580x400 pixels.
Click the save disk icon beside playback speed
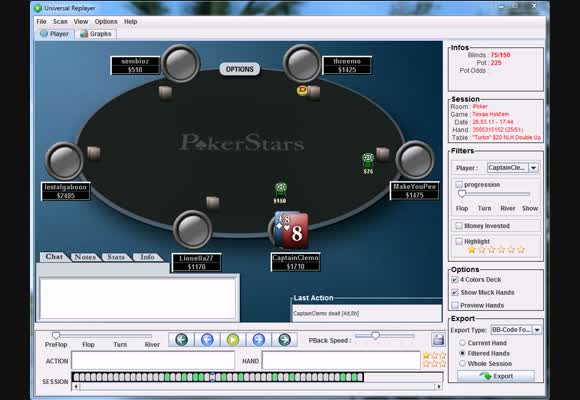point(438,340)
